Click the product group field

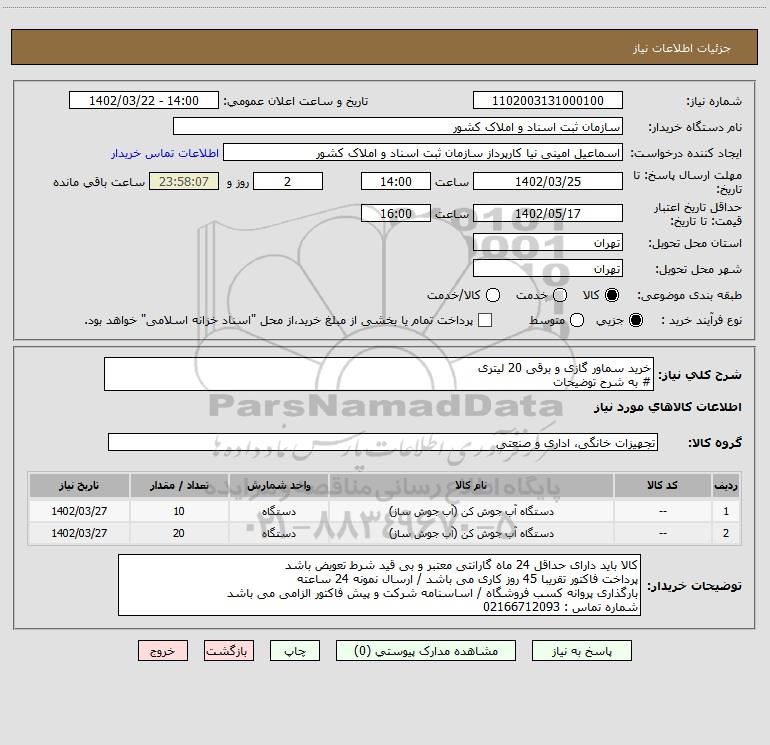pos(383,442)
